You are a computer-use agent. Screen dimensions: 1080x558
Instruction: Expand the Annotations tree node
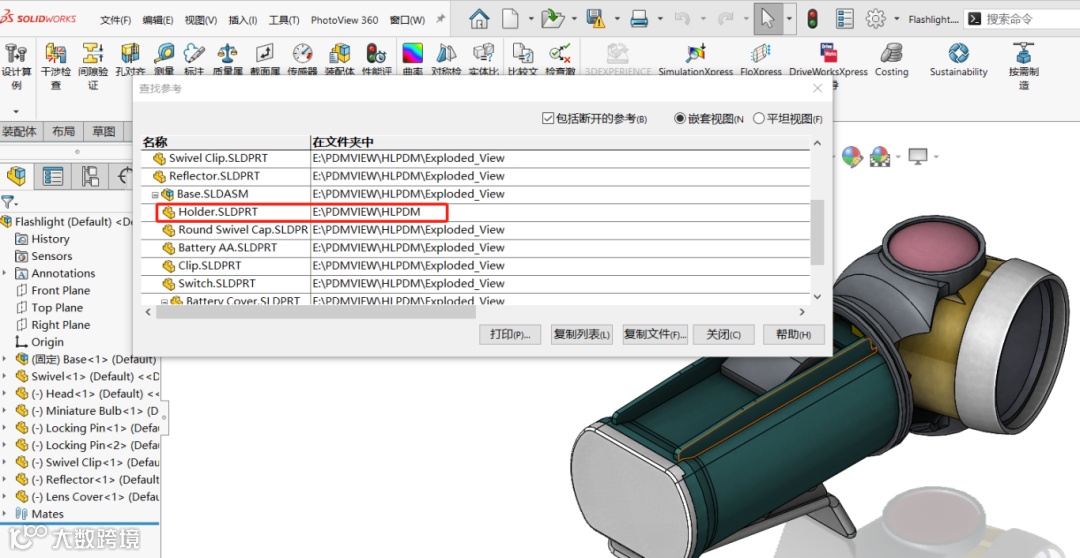[5, 273]
